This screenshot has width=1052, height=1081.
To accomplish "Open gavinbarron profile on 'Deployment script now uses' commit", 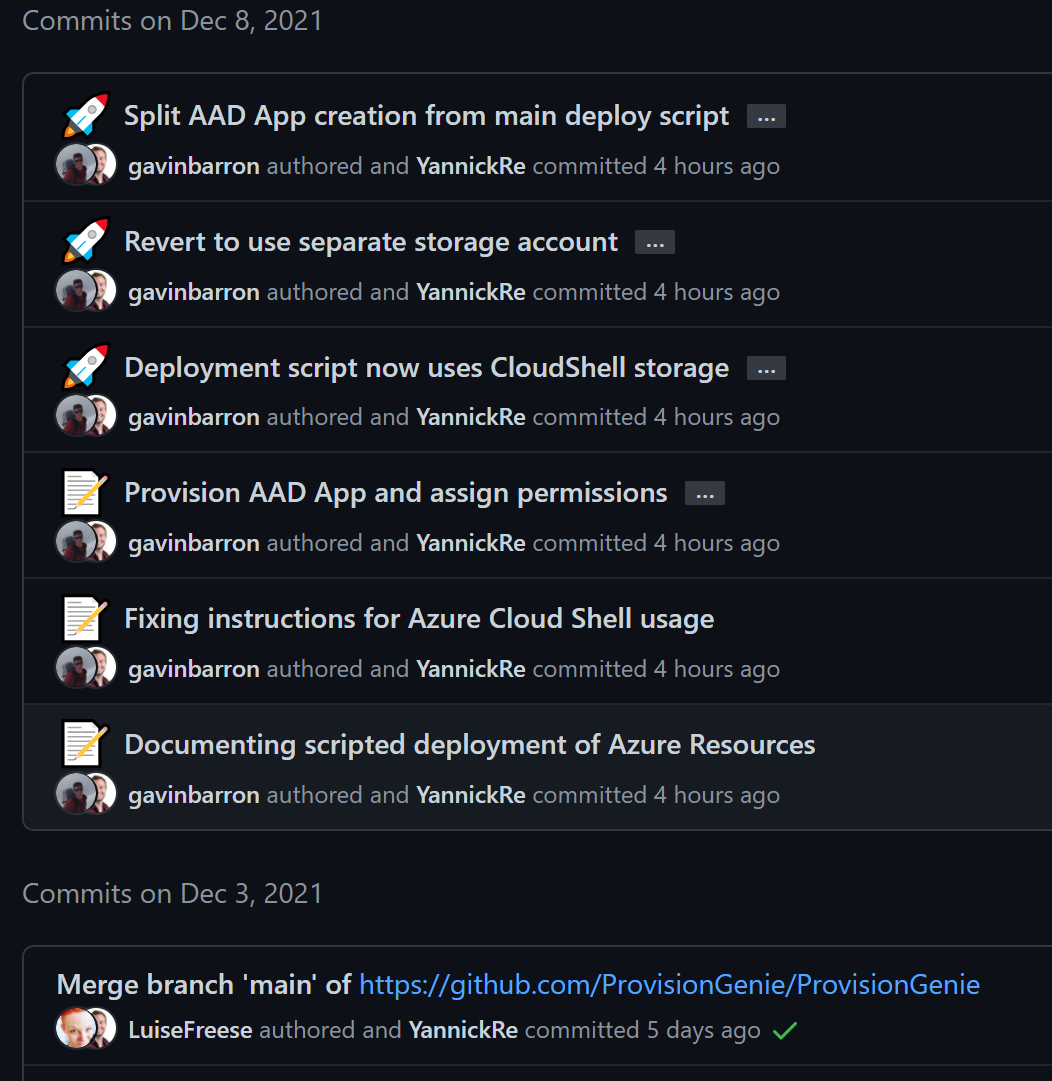I will [x=194, y=417].
